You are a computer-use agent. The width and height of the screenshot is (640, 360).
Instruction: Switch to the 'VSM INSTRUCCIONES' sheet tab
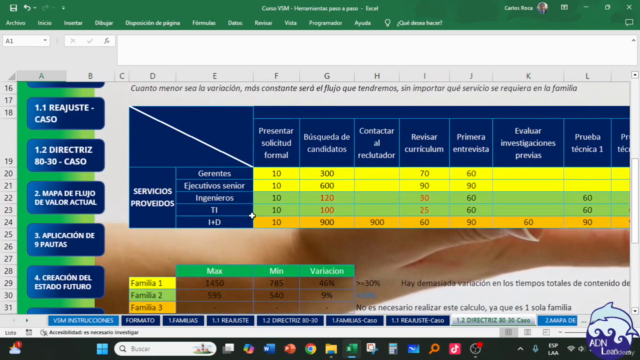coord(83,320)
